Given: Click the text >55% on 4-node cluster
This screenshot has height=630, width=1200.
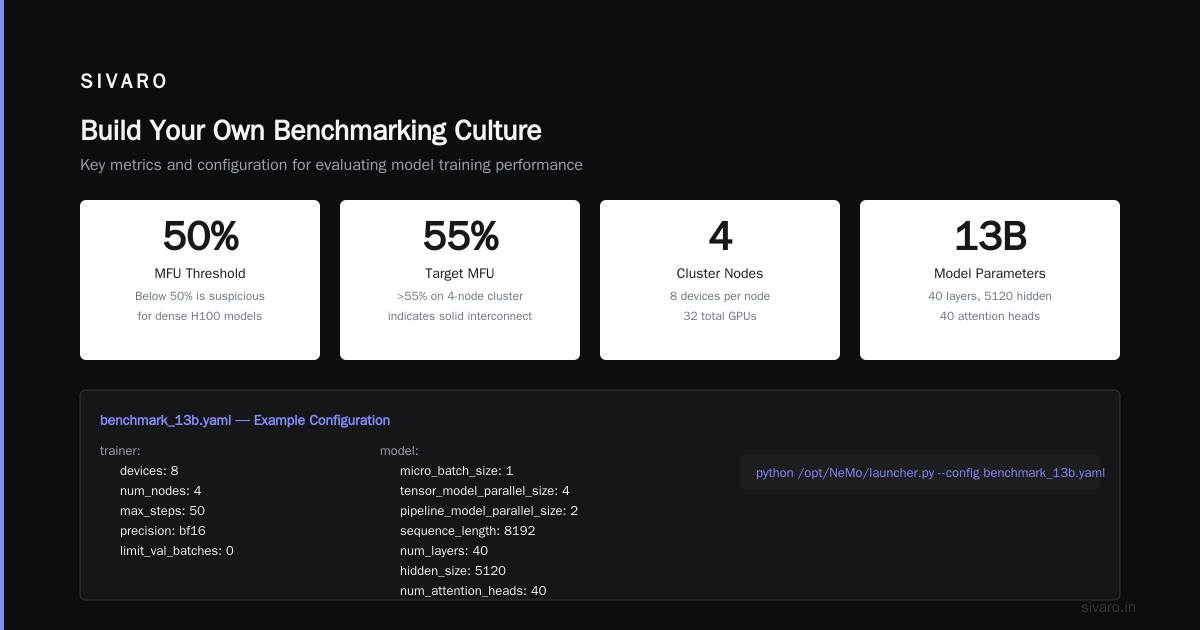Looking at the screenshot, I should pos(460,296).
